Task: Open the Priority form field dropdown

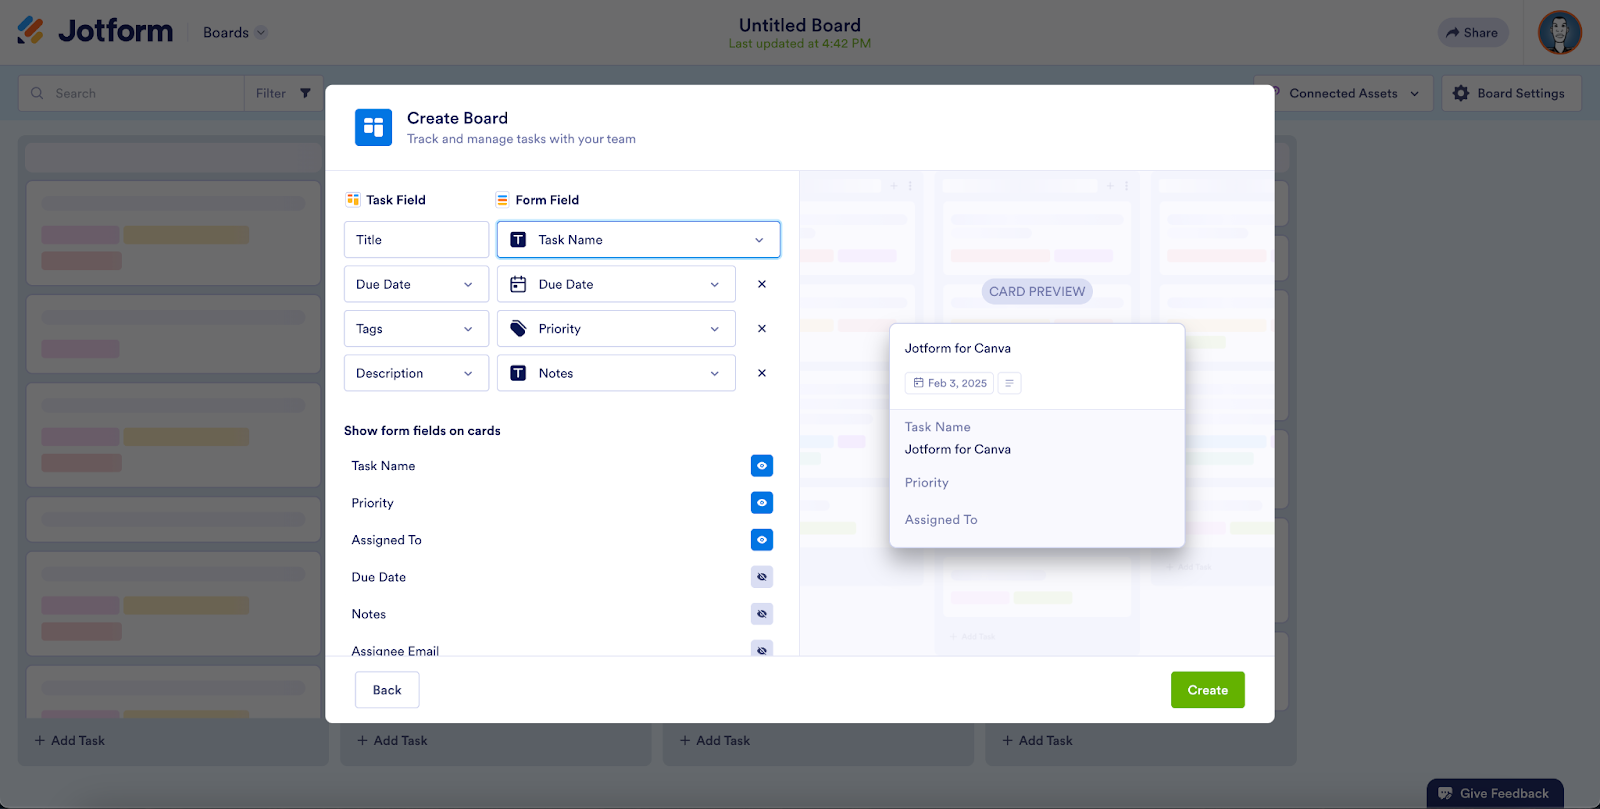Action: (x=616, y=329)
